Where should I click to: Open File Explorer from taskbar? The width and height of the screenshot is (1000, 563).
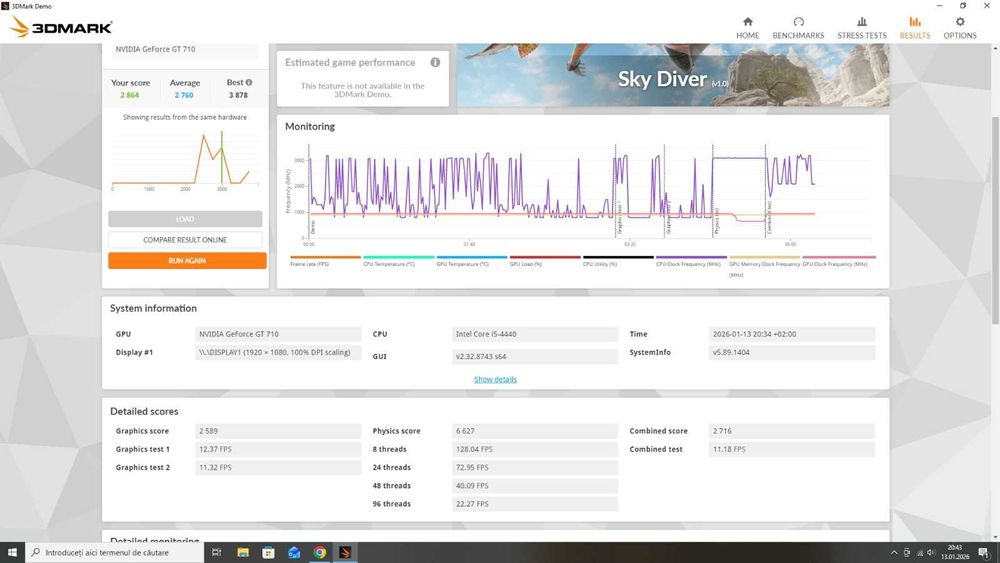243,553
